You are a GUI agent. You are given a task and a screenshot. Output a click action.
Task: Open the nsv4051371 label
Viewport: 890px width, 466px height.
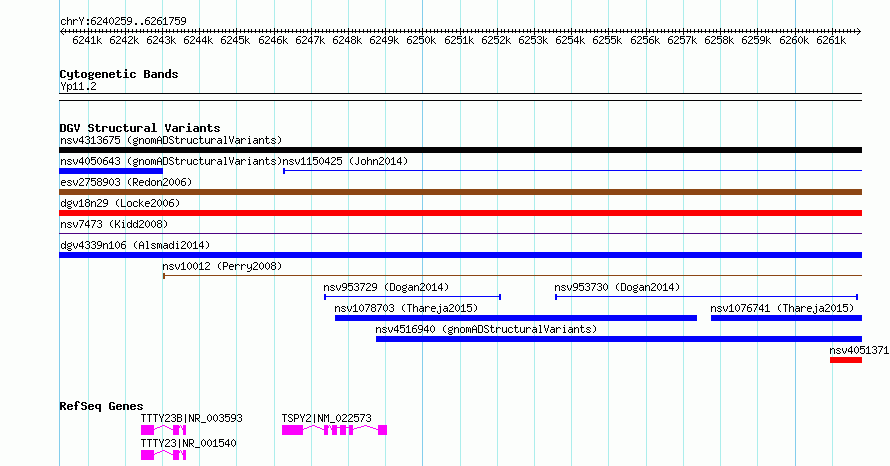pyautogui.click(x=859, y=350)
